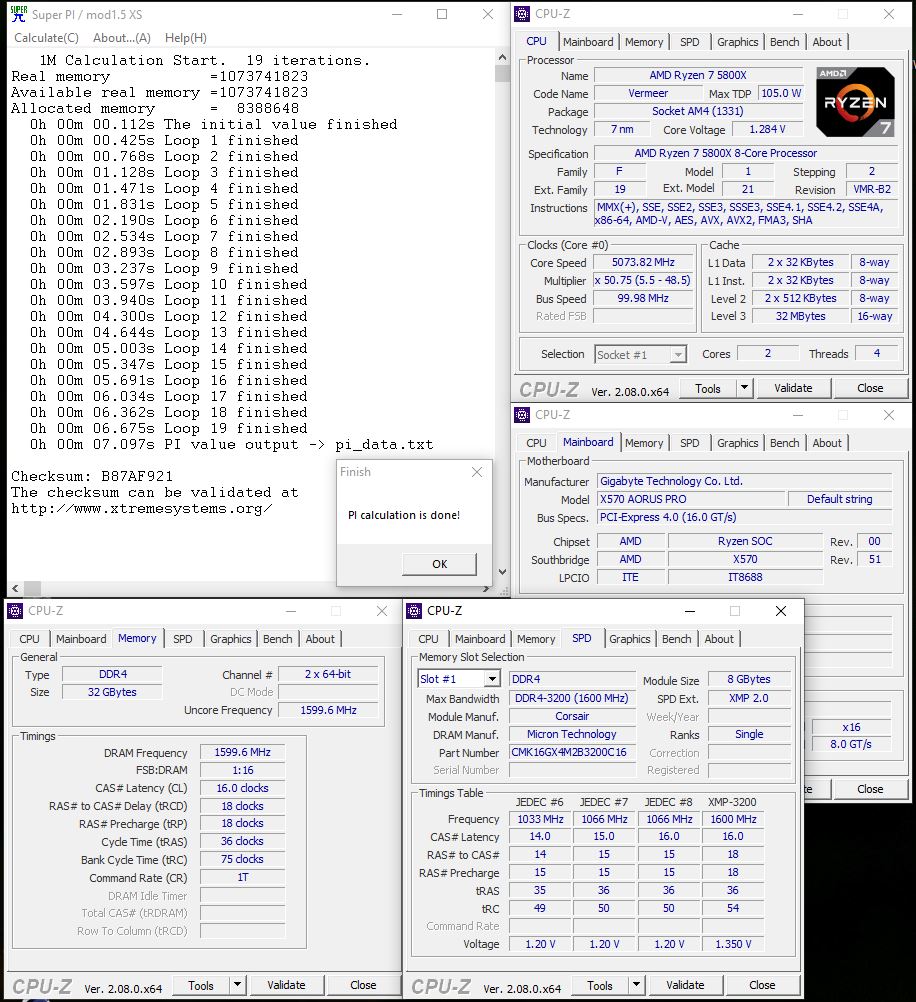916x1002 pixels.
Task: Open SPD tab in Memory CPU-Z window
Action: click(182, 639)
